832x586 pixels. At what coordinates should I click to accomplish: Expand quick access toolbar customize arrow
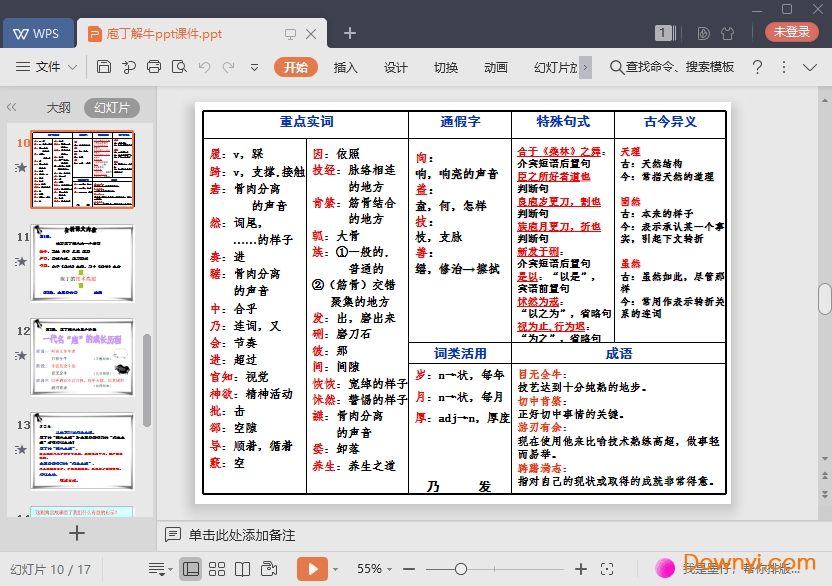pyautogui.click(x=254, y=67)
